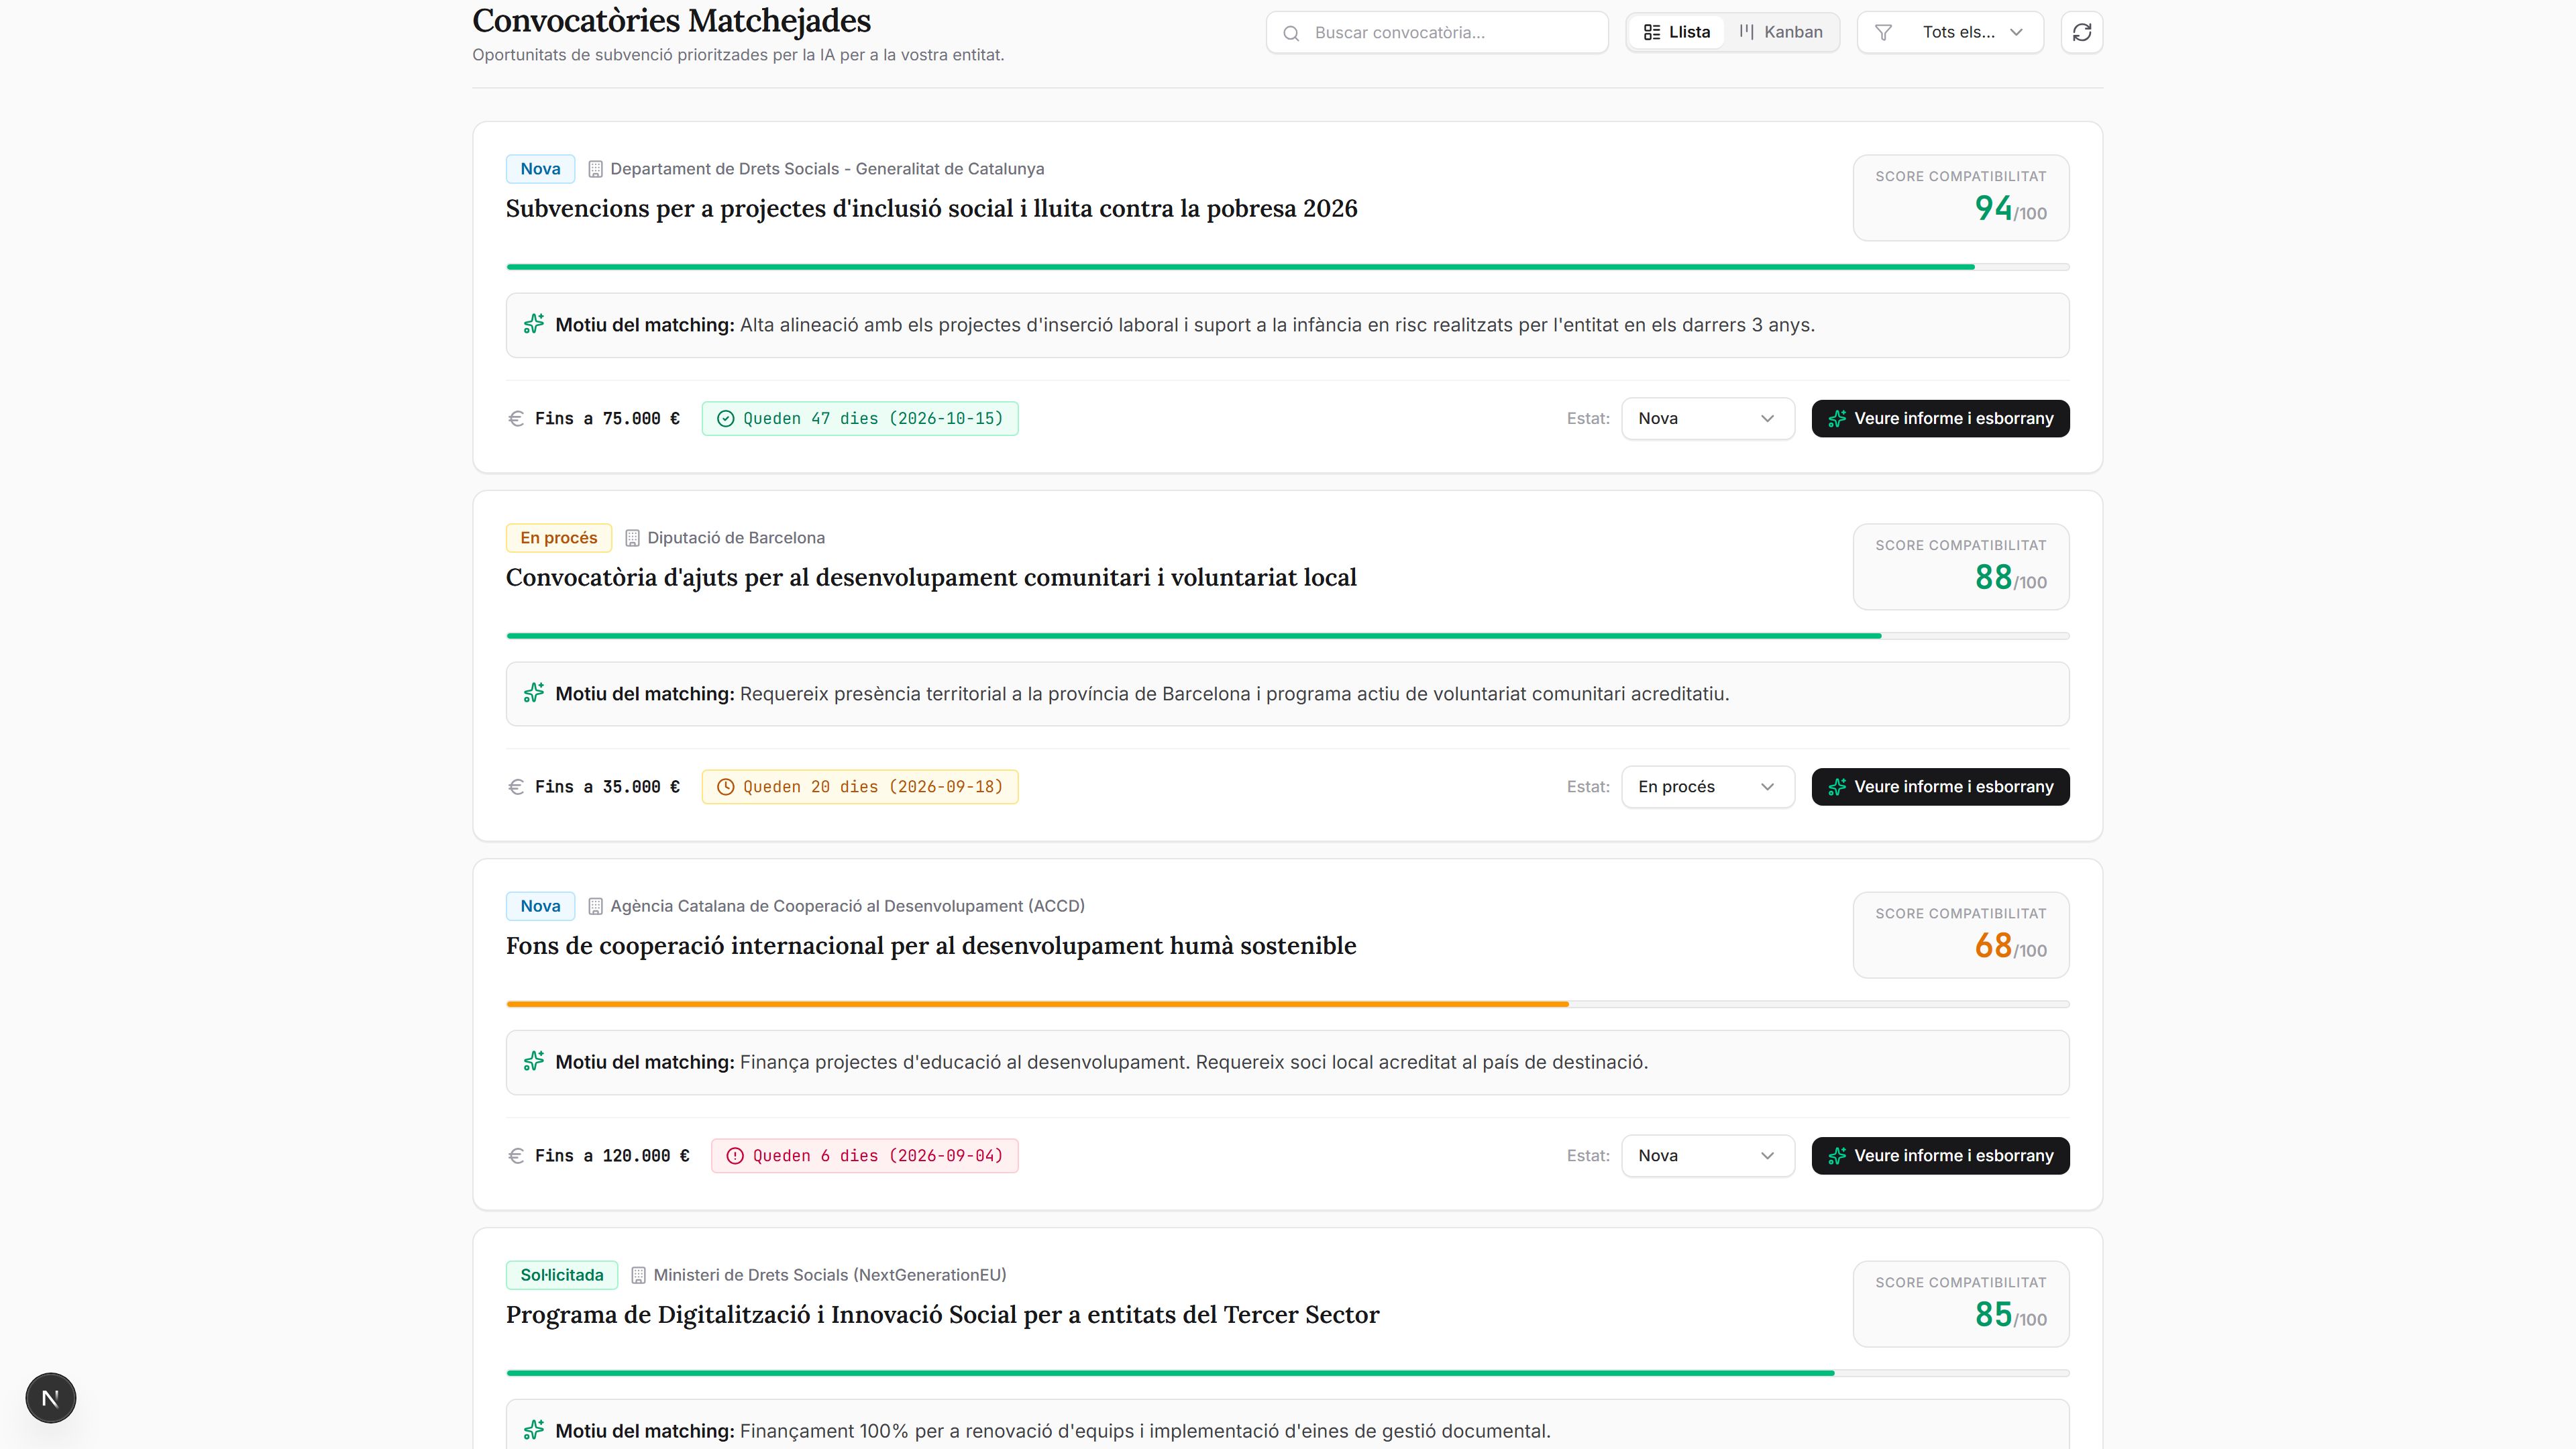This screenshot has width=2576, height=1449.
Task: Click clock icon in Queden 20 dies badge
Action: pyautogui.click(x=726, y=787)
